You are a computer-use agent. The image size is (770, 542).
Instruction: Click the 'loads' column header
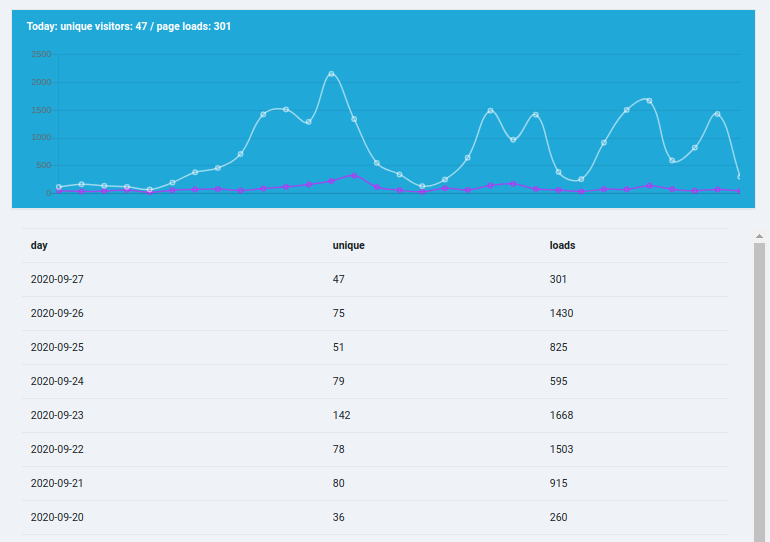point(562,245)
